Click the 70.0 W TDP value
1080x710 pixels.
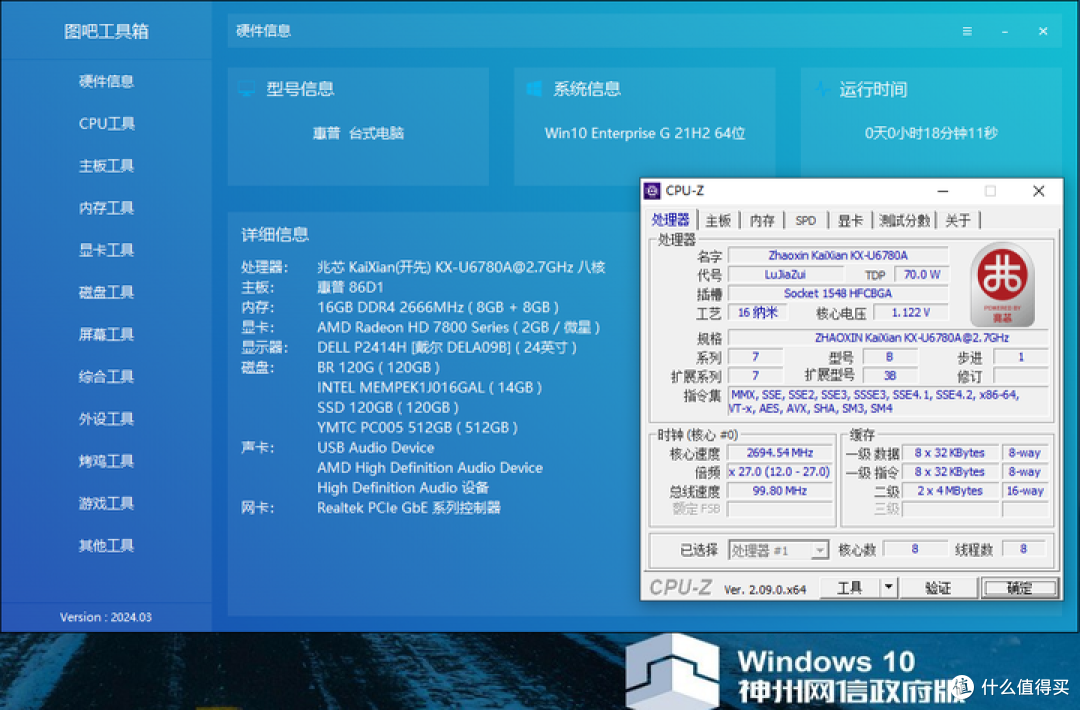[x=922, y=275]
